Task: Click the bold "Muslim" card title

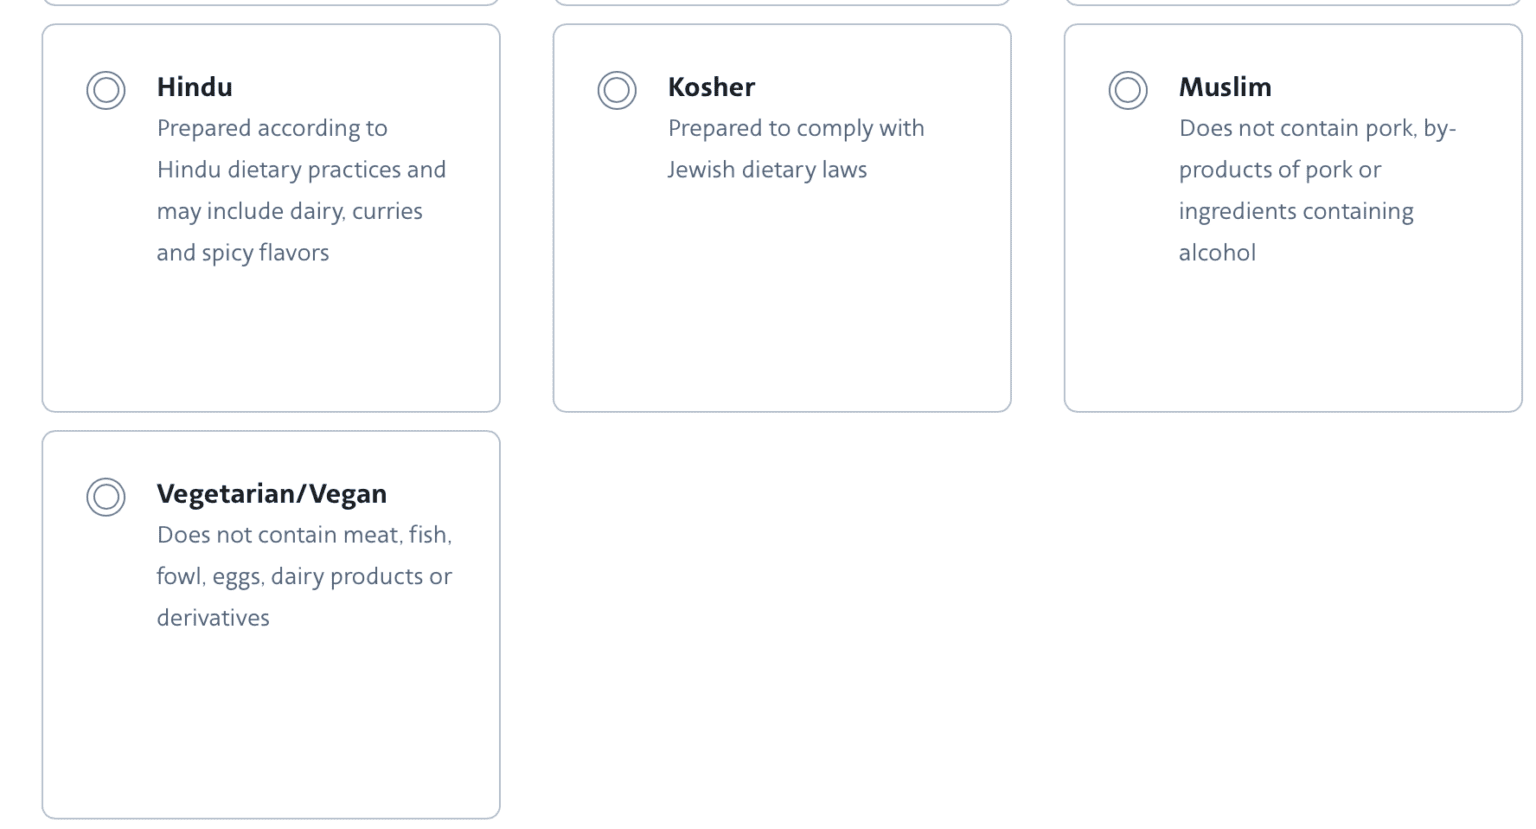Action: click(1225, 87)
